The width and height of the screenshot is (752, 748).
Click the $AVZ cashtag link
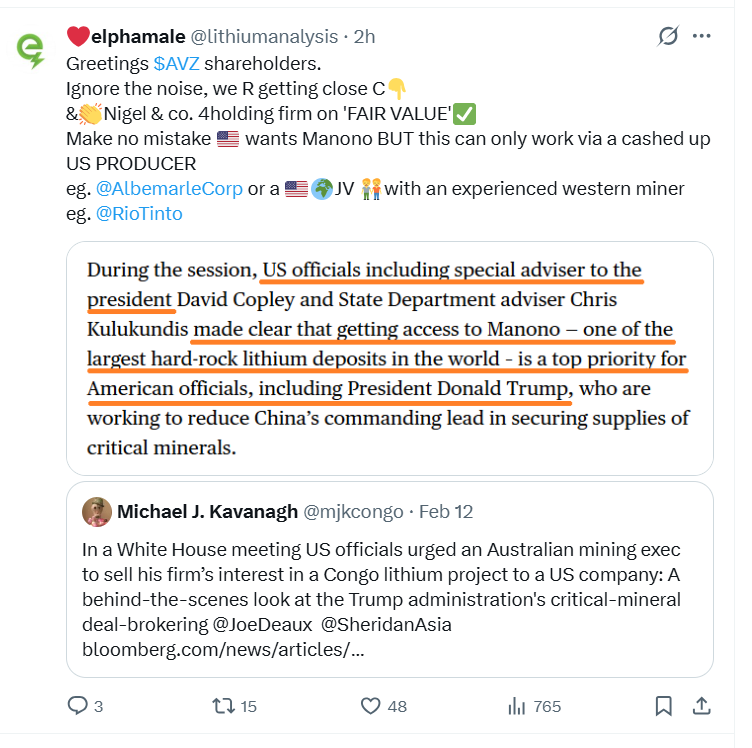pyautogui.click(x=176, y=62)
